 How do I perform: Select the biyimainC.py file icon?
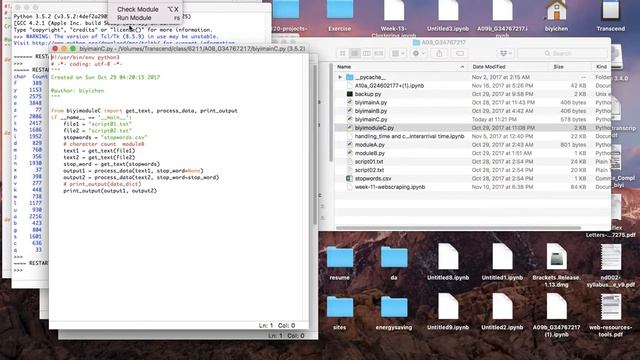pos(349,119)
